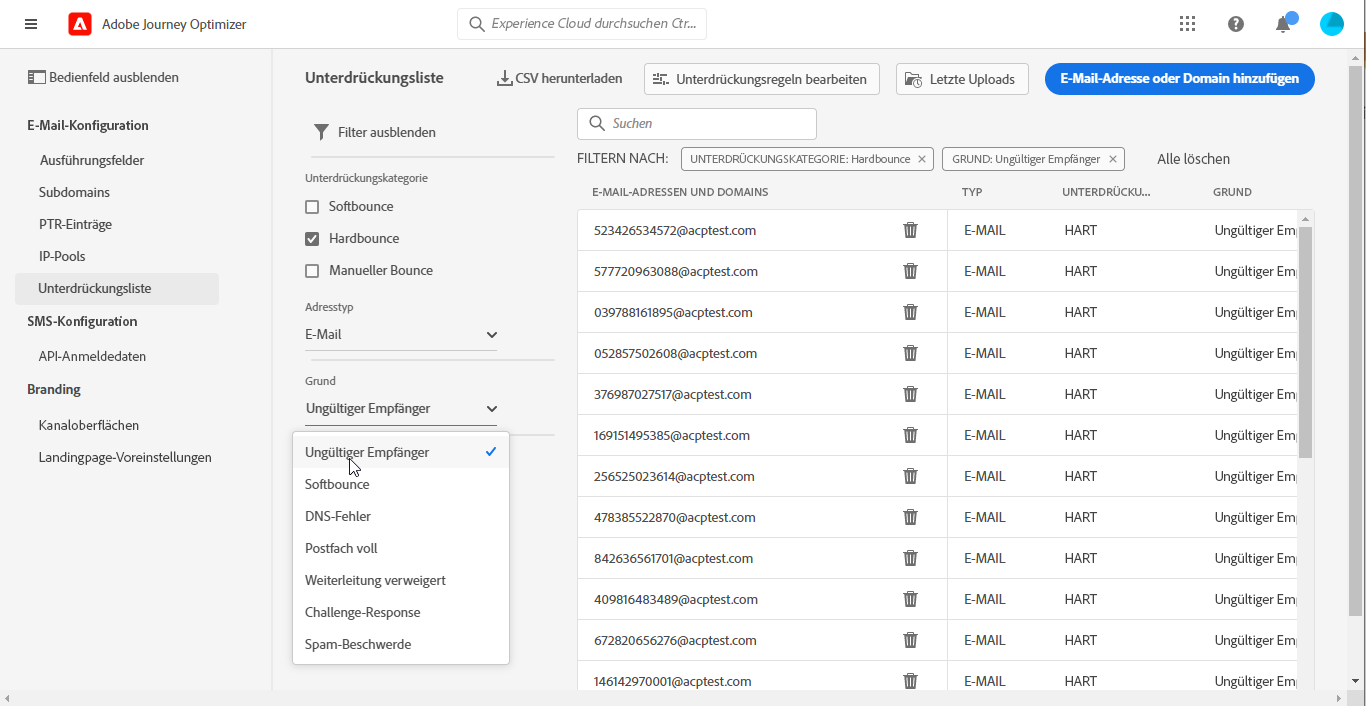
Task: Remove the Hardbounce category filter tag
Action: pyautogui.click(x=922, y=159)
